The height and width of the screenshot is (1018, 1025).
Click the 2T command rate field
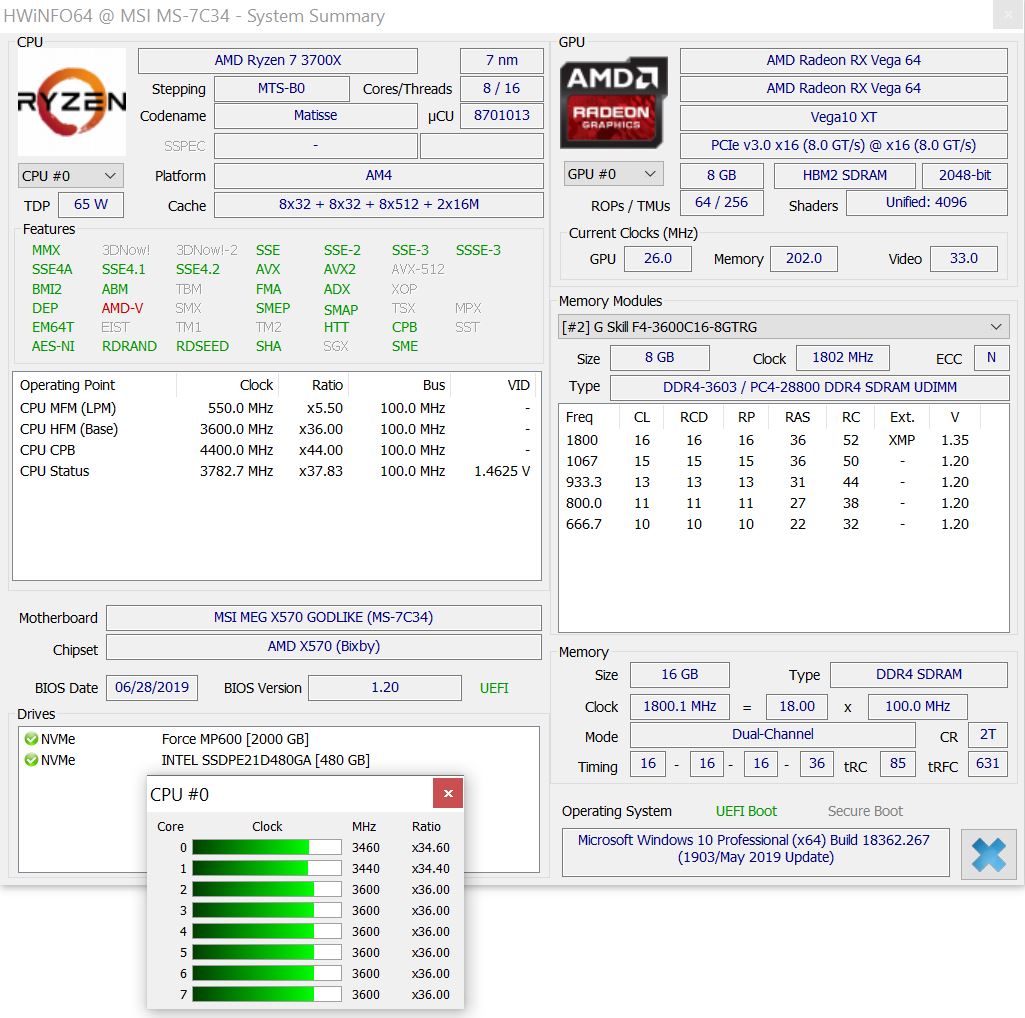987,734
